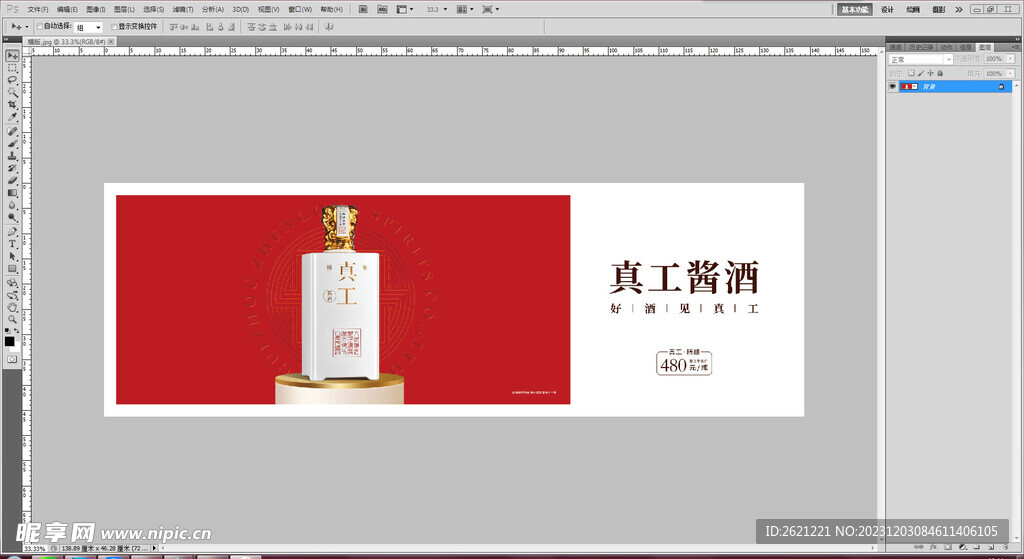Switch to the 设计 workspace

click(887, 9)
